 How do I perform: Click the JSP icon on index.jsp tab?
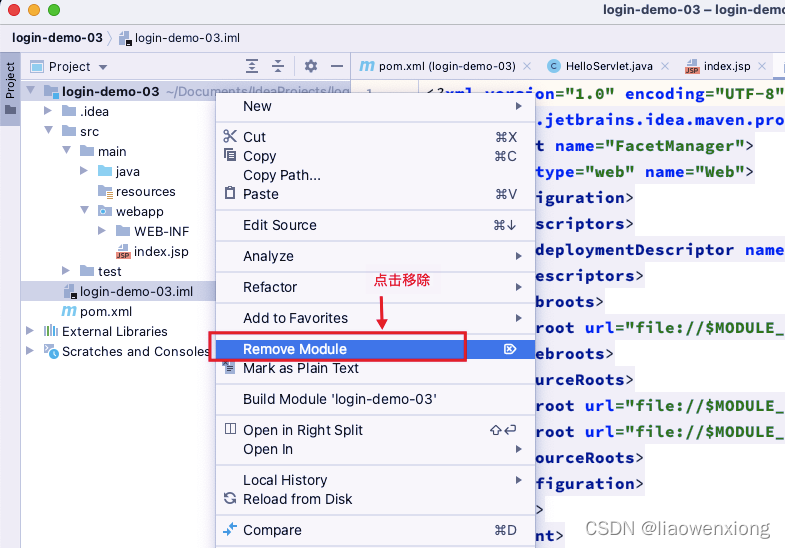pyautogui.click(x=692, y=67)
